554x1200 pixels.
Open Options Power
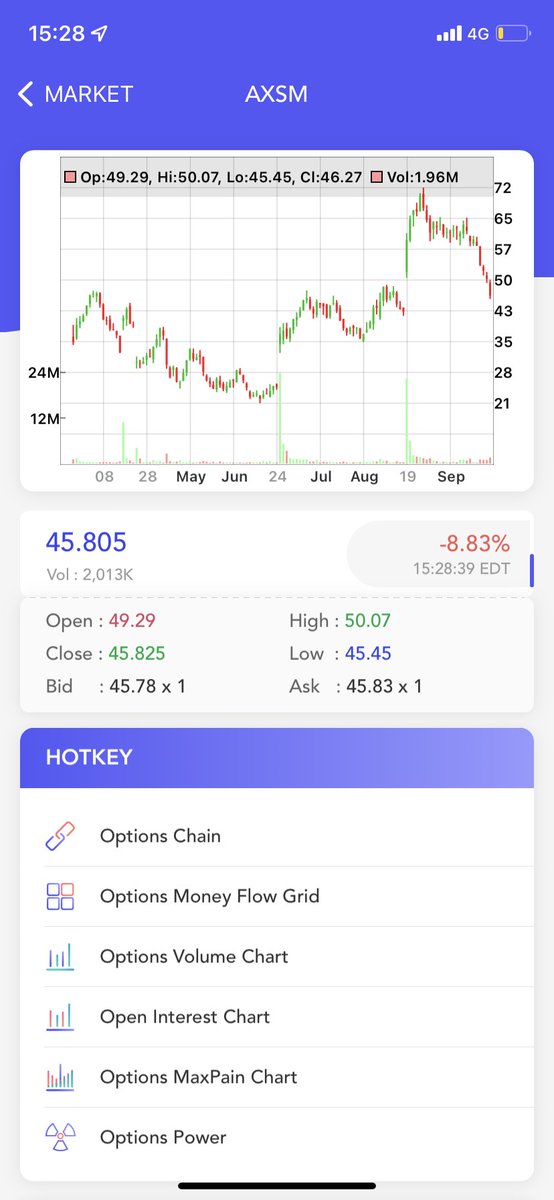pyautogui.click(x=277, y=1137)
